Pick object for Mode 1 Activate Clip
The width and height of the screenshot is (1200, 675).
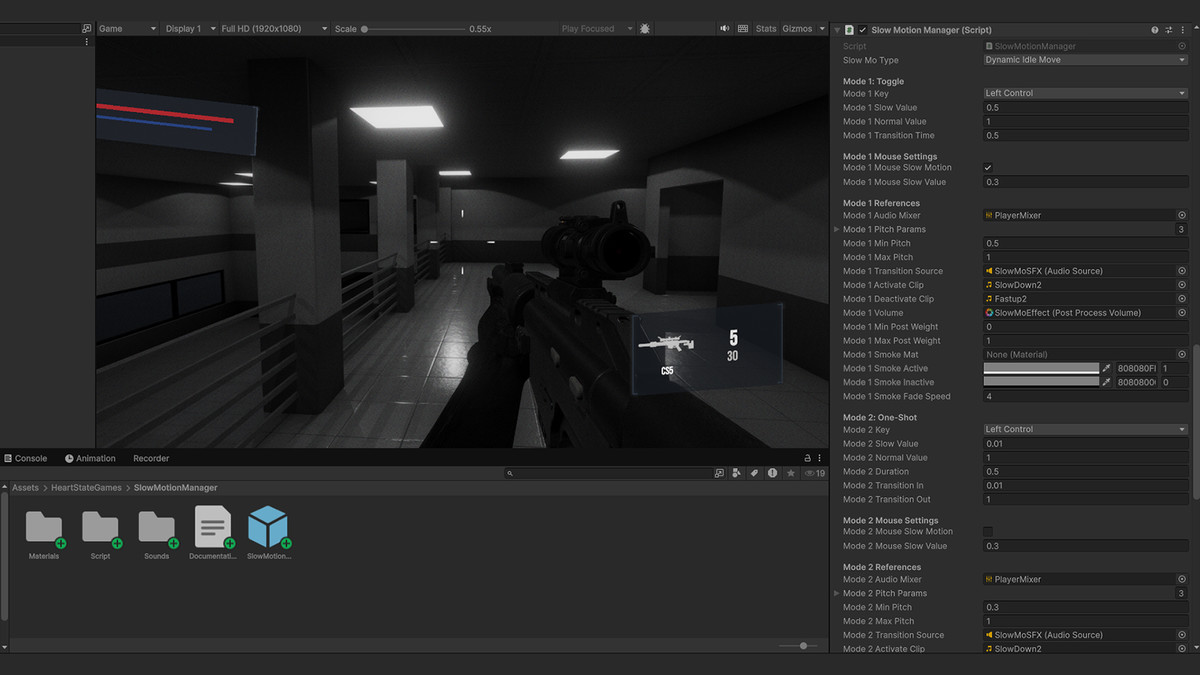point(1181,285)
